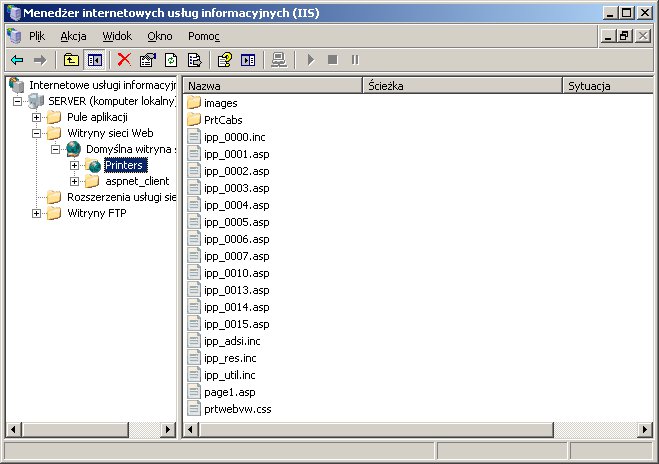Viewport: 659px width, 464px height.
Task: Collapse the SERVER node
Action: coord(17,101)
